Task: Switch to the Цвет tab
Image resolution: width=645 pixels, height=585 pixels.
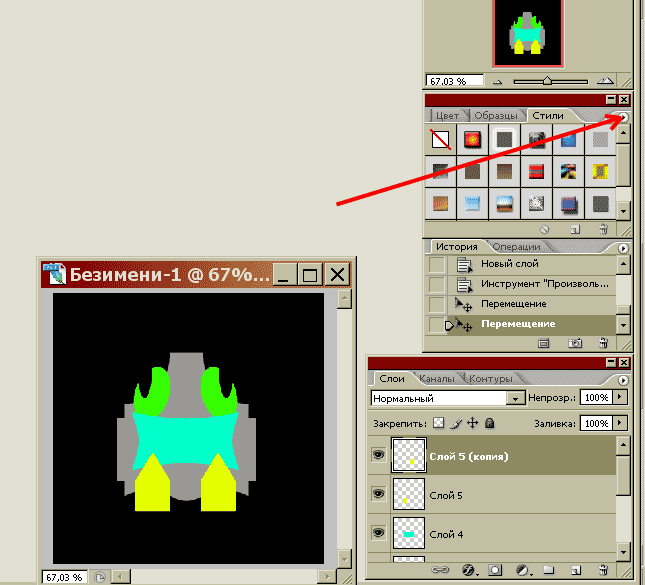Action: click(x=447, y=116)
